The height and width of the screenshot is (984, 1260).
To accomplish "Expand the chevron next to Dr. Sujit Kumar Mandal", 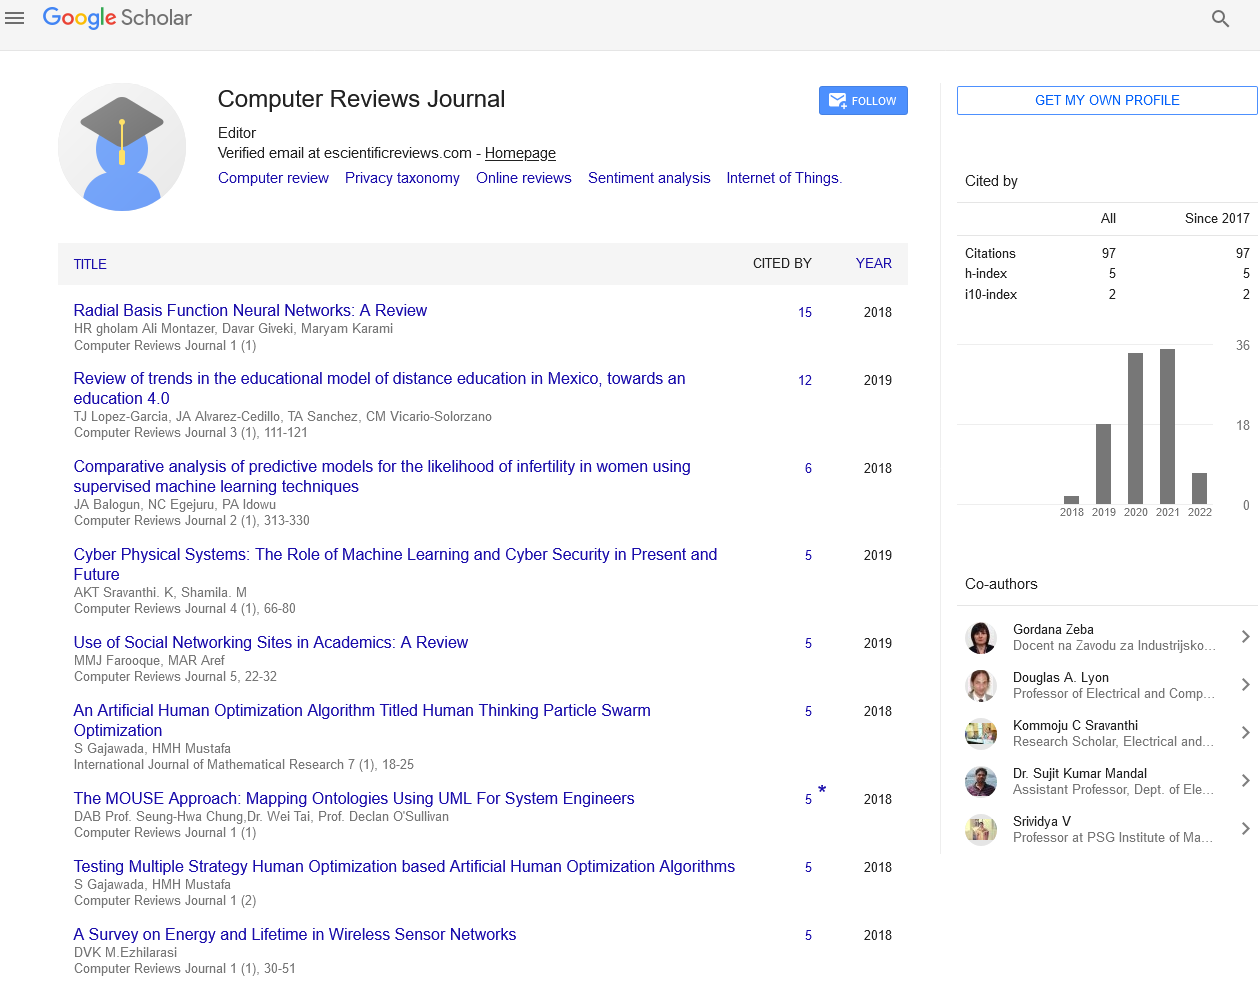I will point(1245,781).
